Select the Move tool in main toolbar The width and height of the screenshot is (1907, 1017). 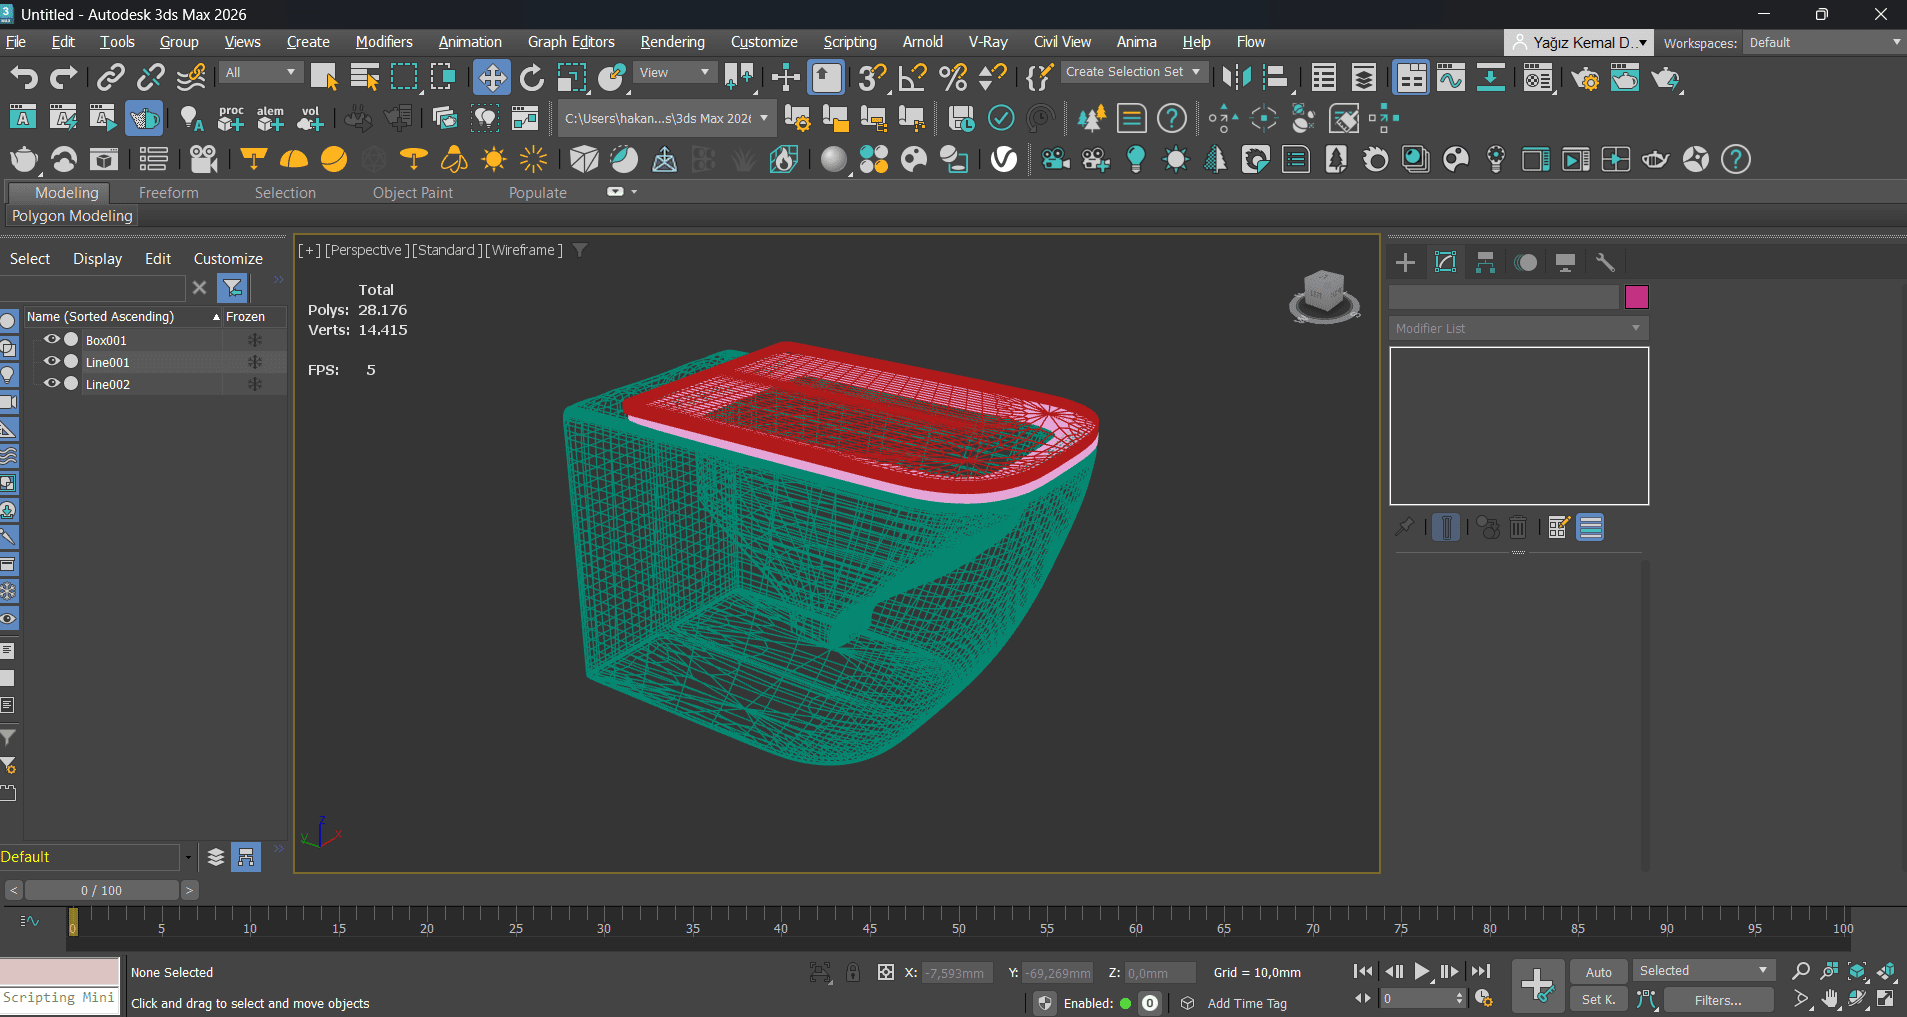tap(491, 78)
